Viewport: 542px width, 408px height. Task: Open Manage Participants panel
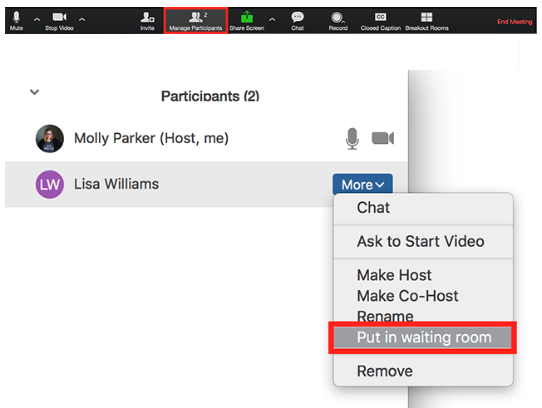coord(196,21)
